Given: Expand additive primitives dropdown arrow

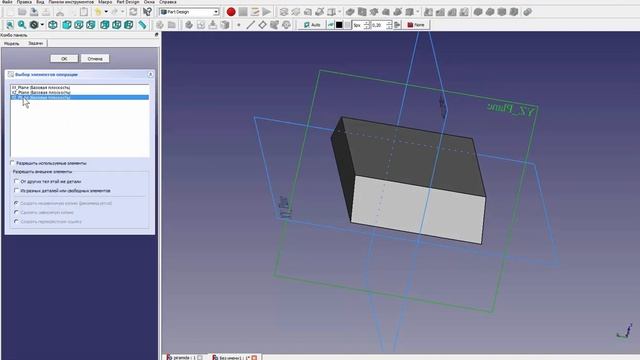Looking at the screenshot, I should click(340, 12).
